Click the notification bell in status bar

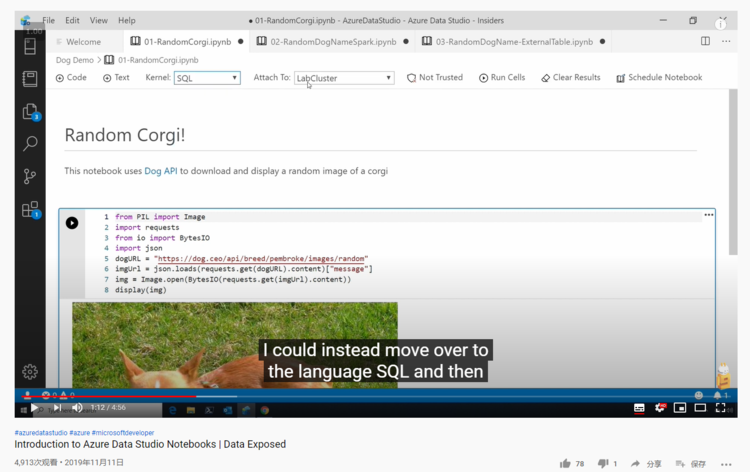tap(717, 395)
